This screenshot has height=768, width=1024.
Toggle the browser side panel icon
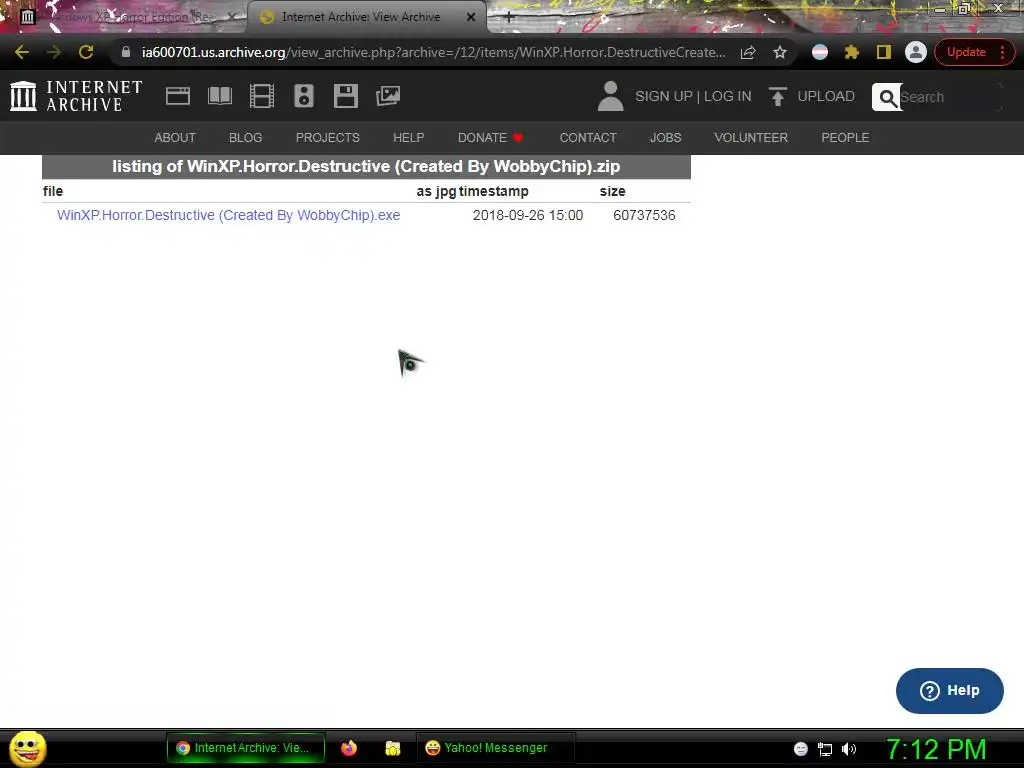(884, 52)
